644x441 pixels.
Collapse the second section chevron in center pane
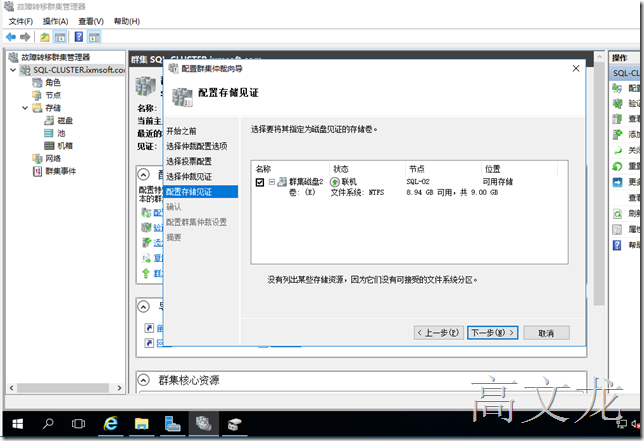click(x=143, y=307)
